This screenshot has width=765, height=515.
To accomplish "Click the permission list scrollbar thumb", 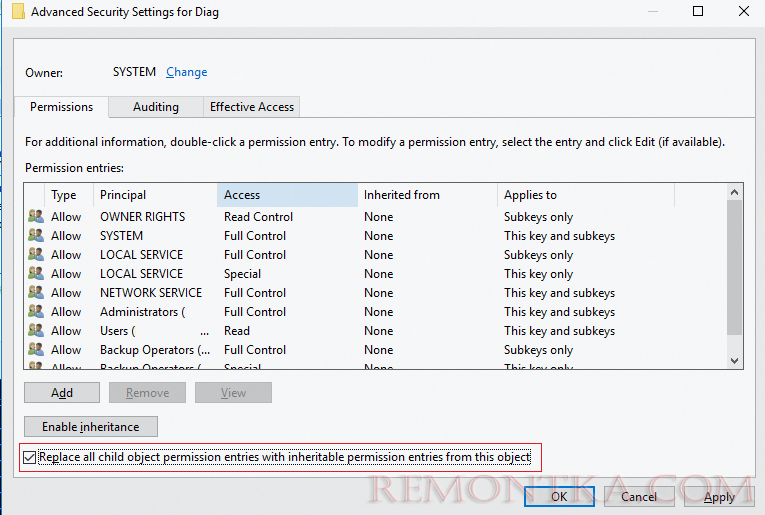I will pos(734,267).
